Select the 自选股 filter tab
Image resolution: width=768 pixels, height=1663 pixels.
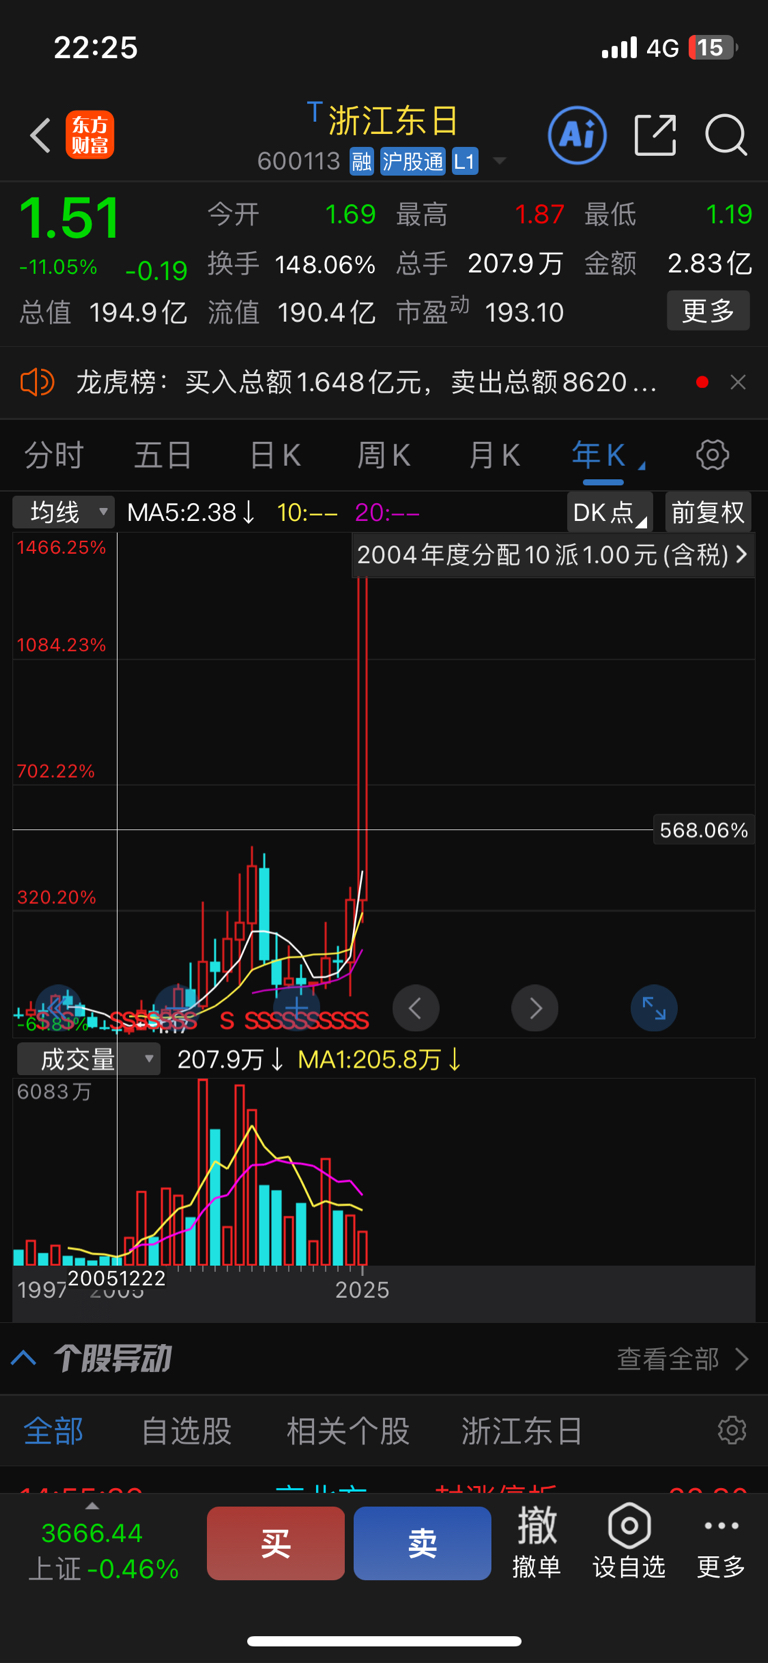pyautogui.click(x=186, y=1431)
